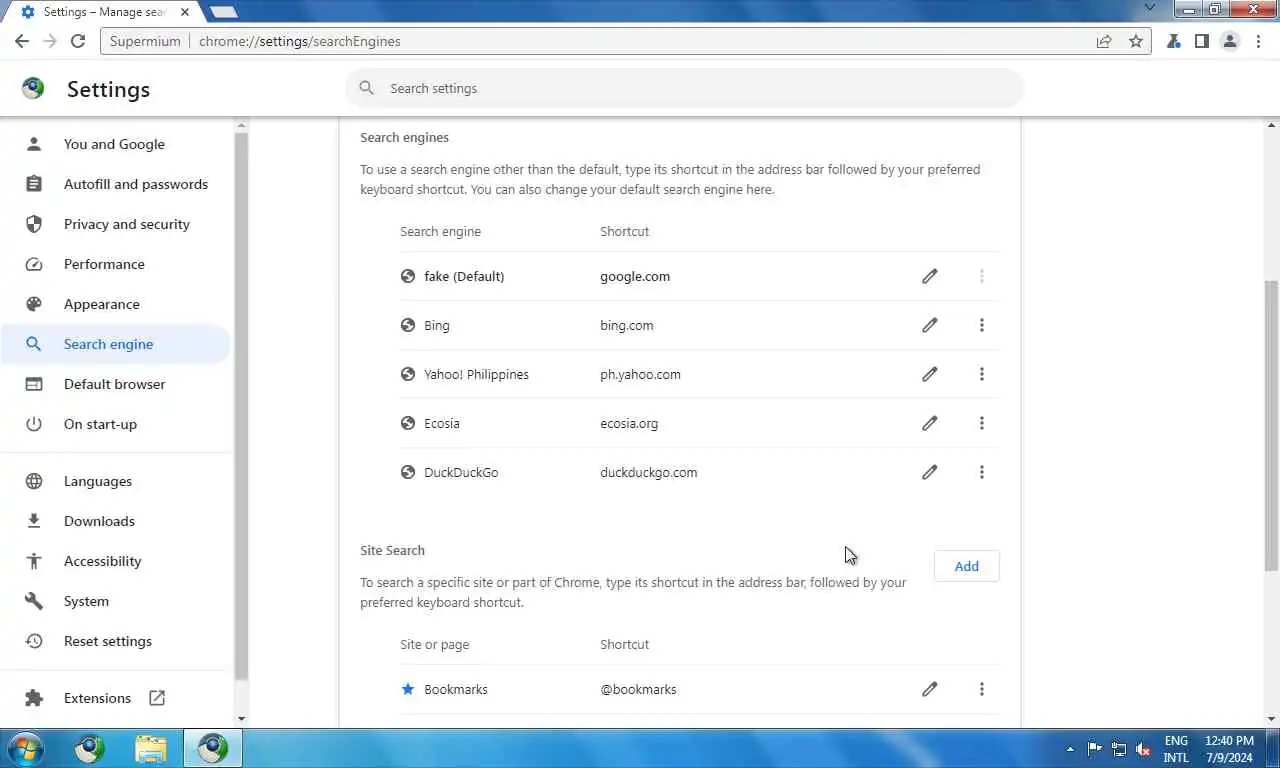Edit the Bing search engine entry
The width and height of the screenshot is (1280, 768).
click(930, 325)
